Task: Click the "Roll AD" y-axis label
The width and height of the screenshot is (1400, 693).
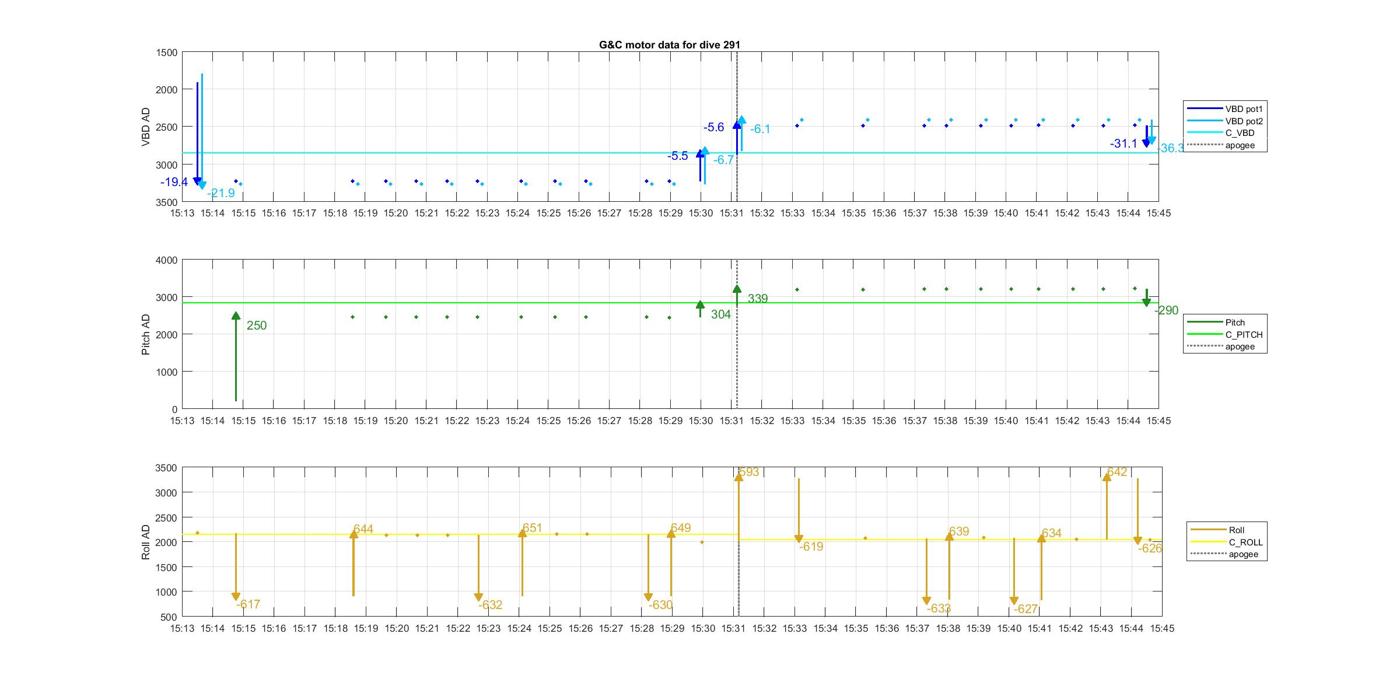Action: [x=147, y=541]
